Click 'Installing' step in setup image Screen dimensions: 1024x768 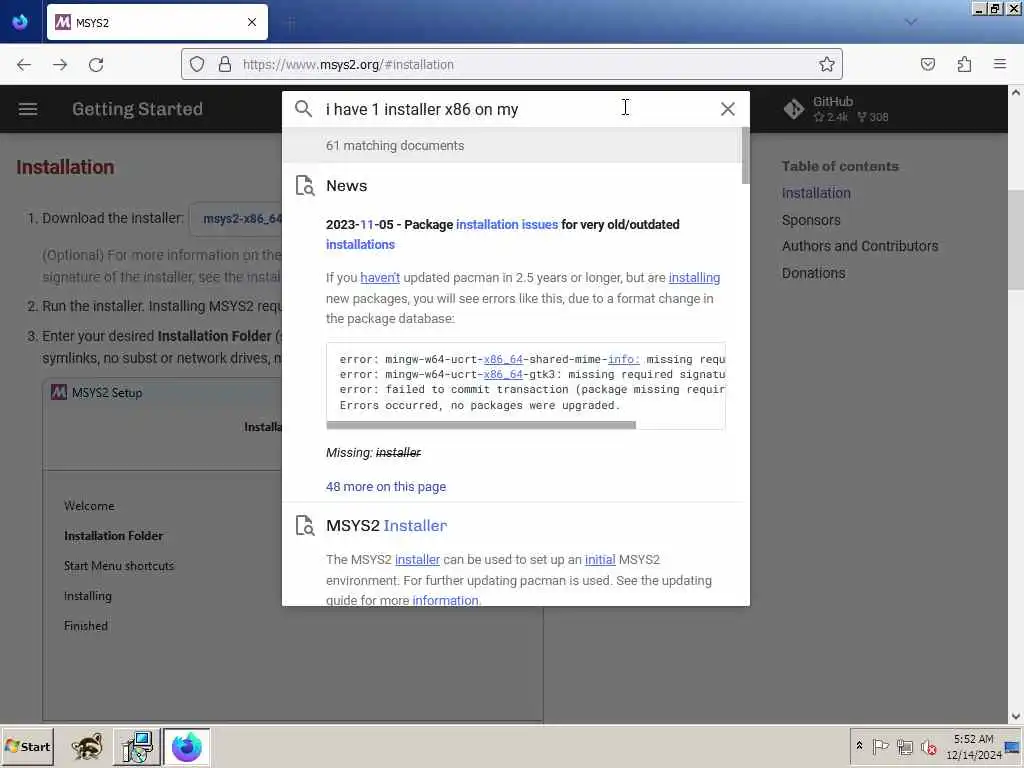click(88, 596)
